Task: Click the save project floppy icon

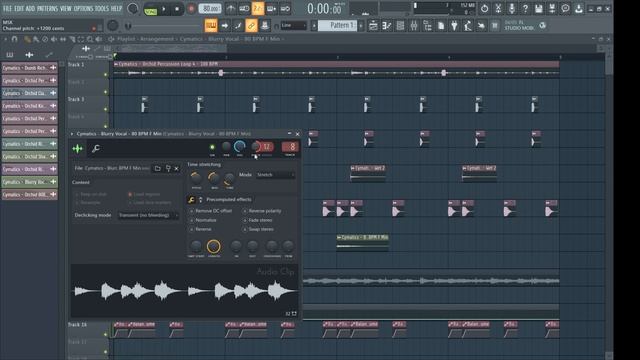Action: coord(539,9)
